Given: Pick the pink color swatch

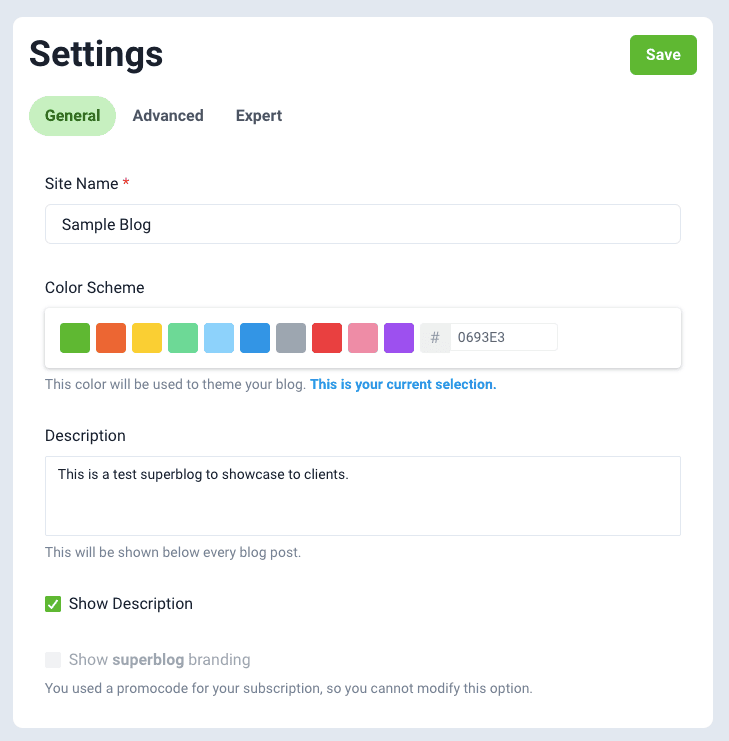Looking at the screenshot, I should point(363,338).
